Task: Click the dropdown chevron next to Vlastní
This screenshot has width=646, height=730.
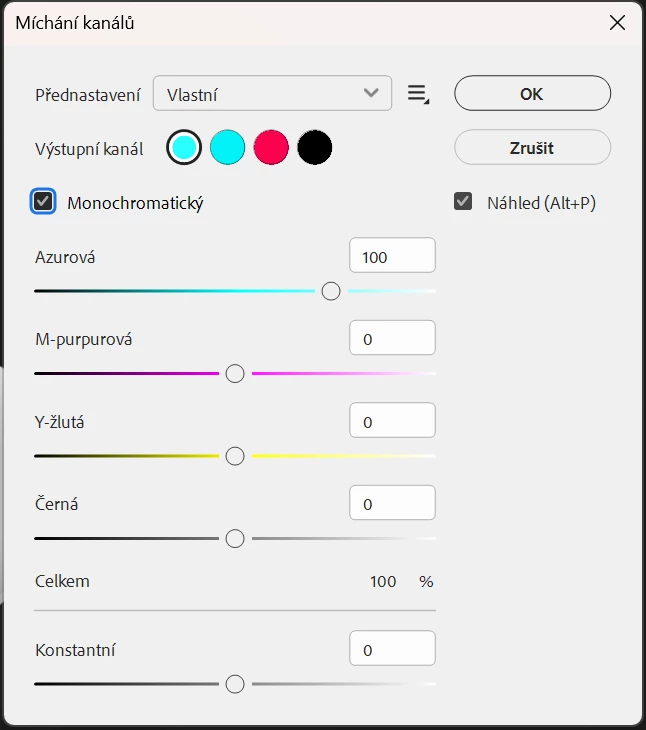Action: [x=371, y=93]
